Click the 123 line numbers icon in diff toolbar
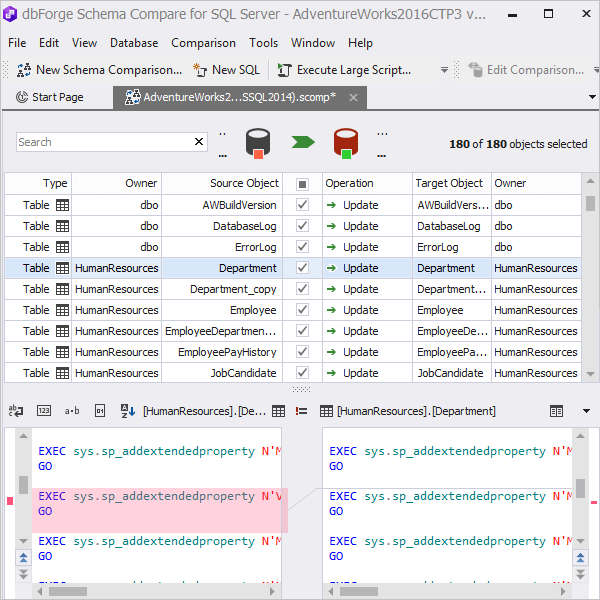This screenshot has height=600, width=600. coord(44,411)
